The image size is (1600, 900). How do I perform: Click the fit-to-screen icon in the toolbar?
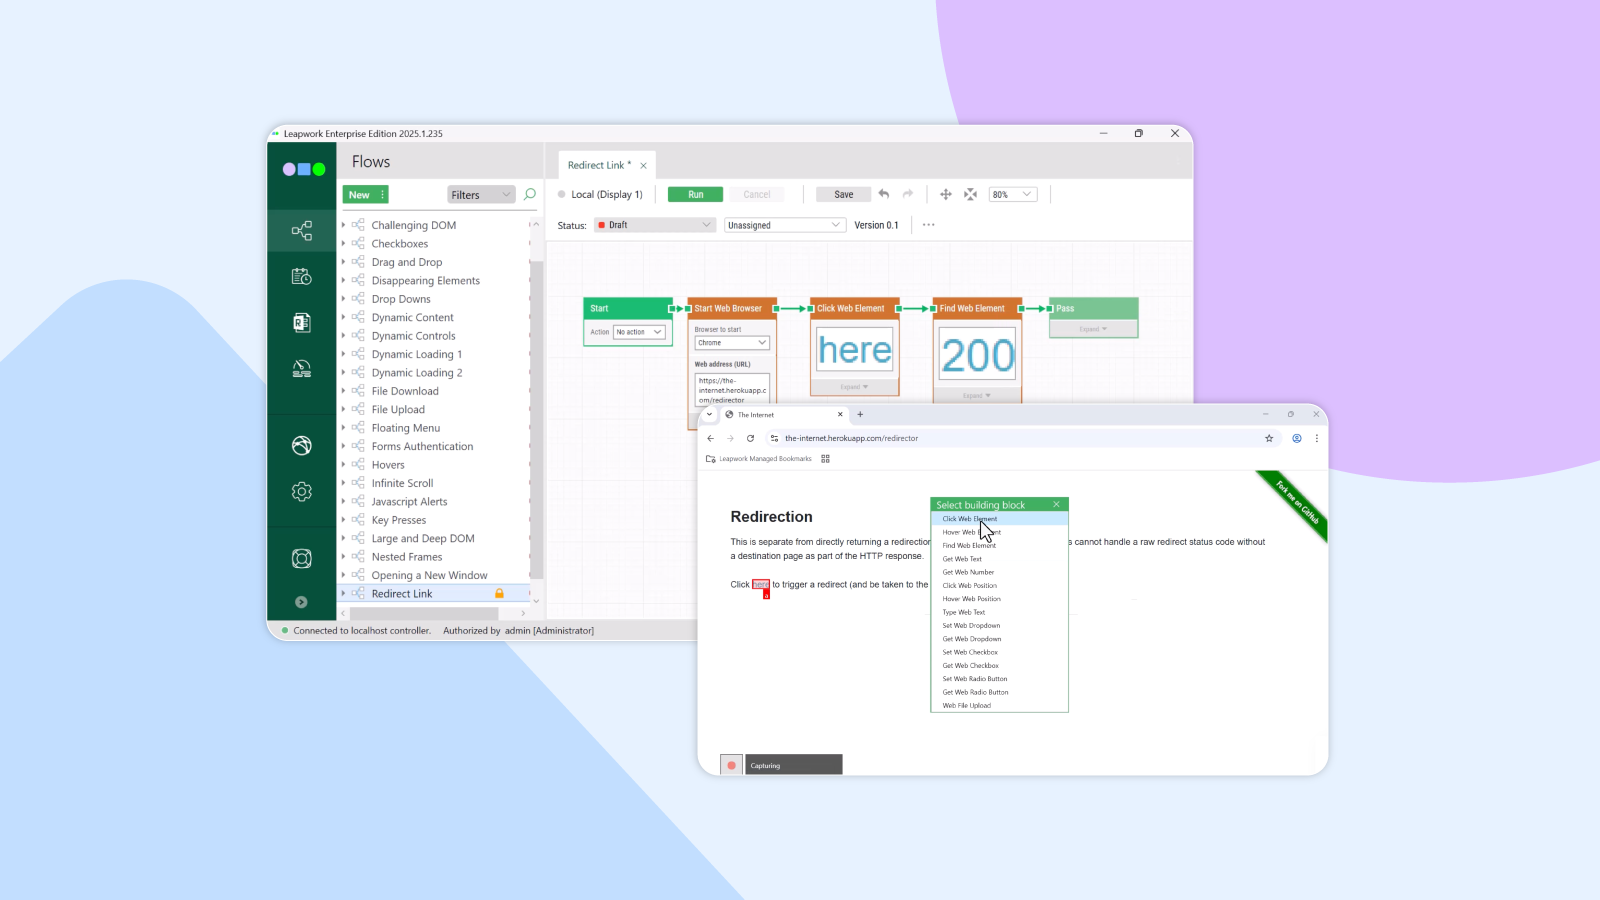pyautogui.click(x=970, y=194)
